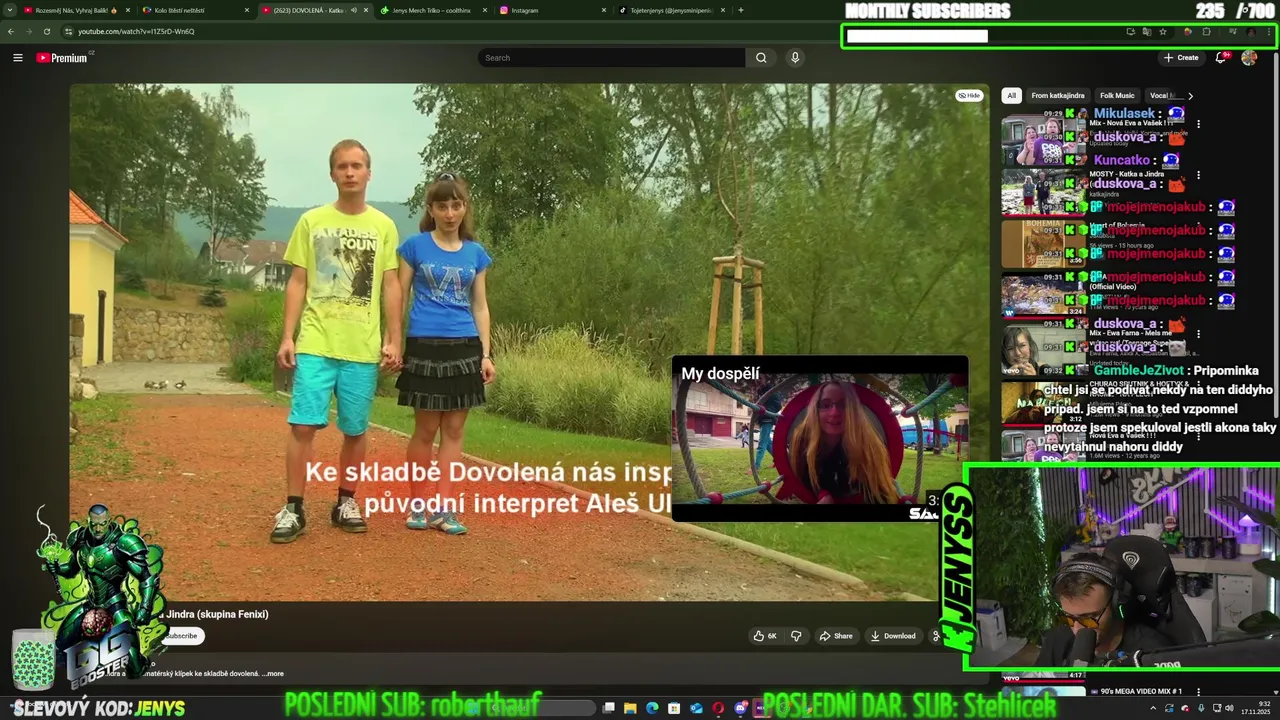Open Discord from the taskbar
The image size is (1280, 720).
(740, 708)
